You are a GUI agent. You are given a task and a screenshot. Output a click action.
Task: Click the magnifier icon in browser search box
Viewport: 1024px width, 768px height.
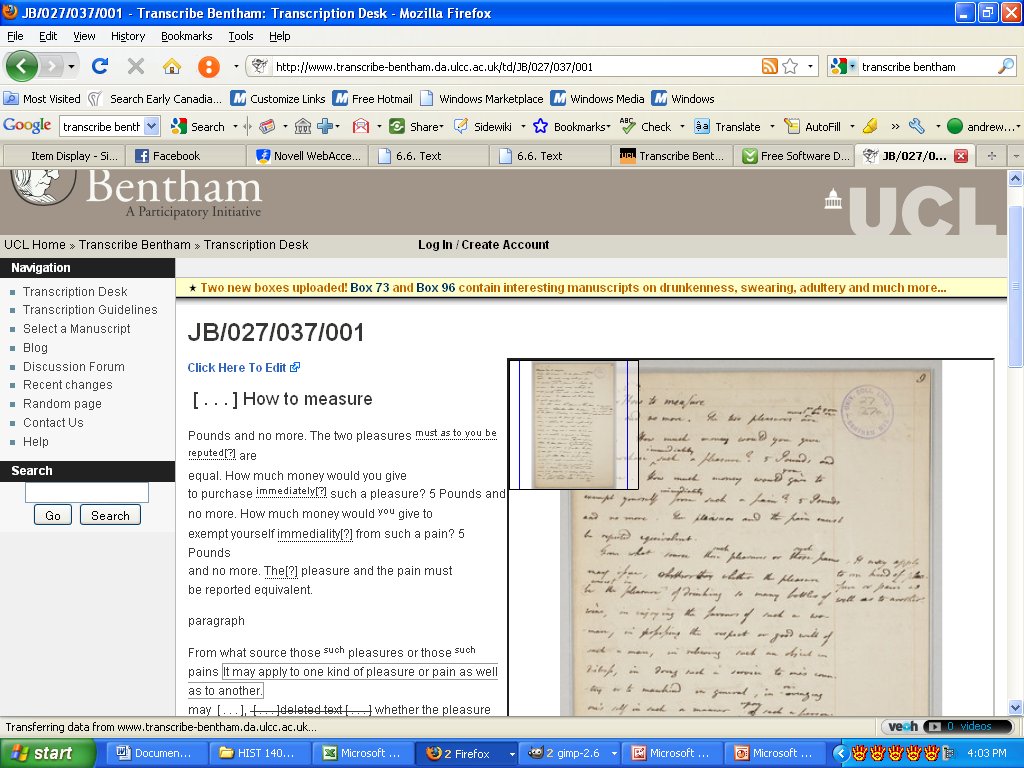click(1005, 66)
